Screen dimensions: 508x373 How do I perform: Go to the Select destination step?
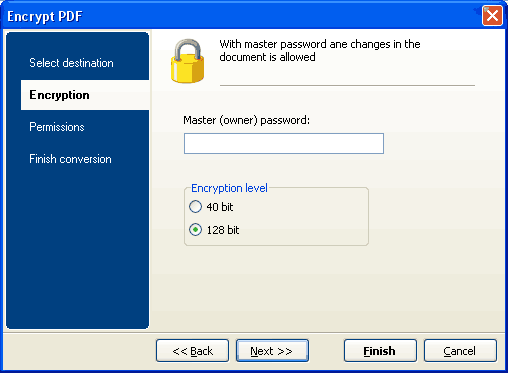[71, 63]
